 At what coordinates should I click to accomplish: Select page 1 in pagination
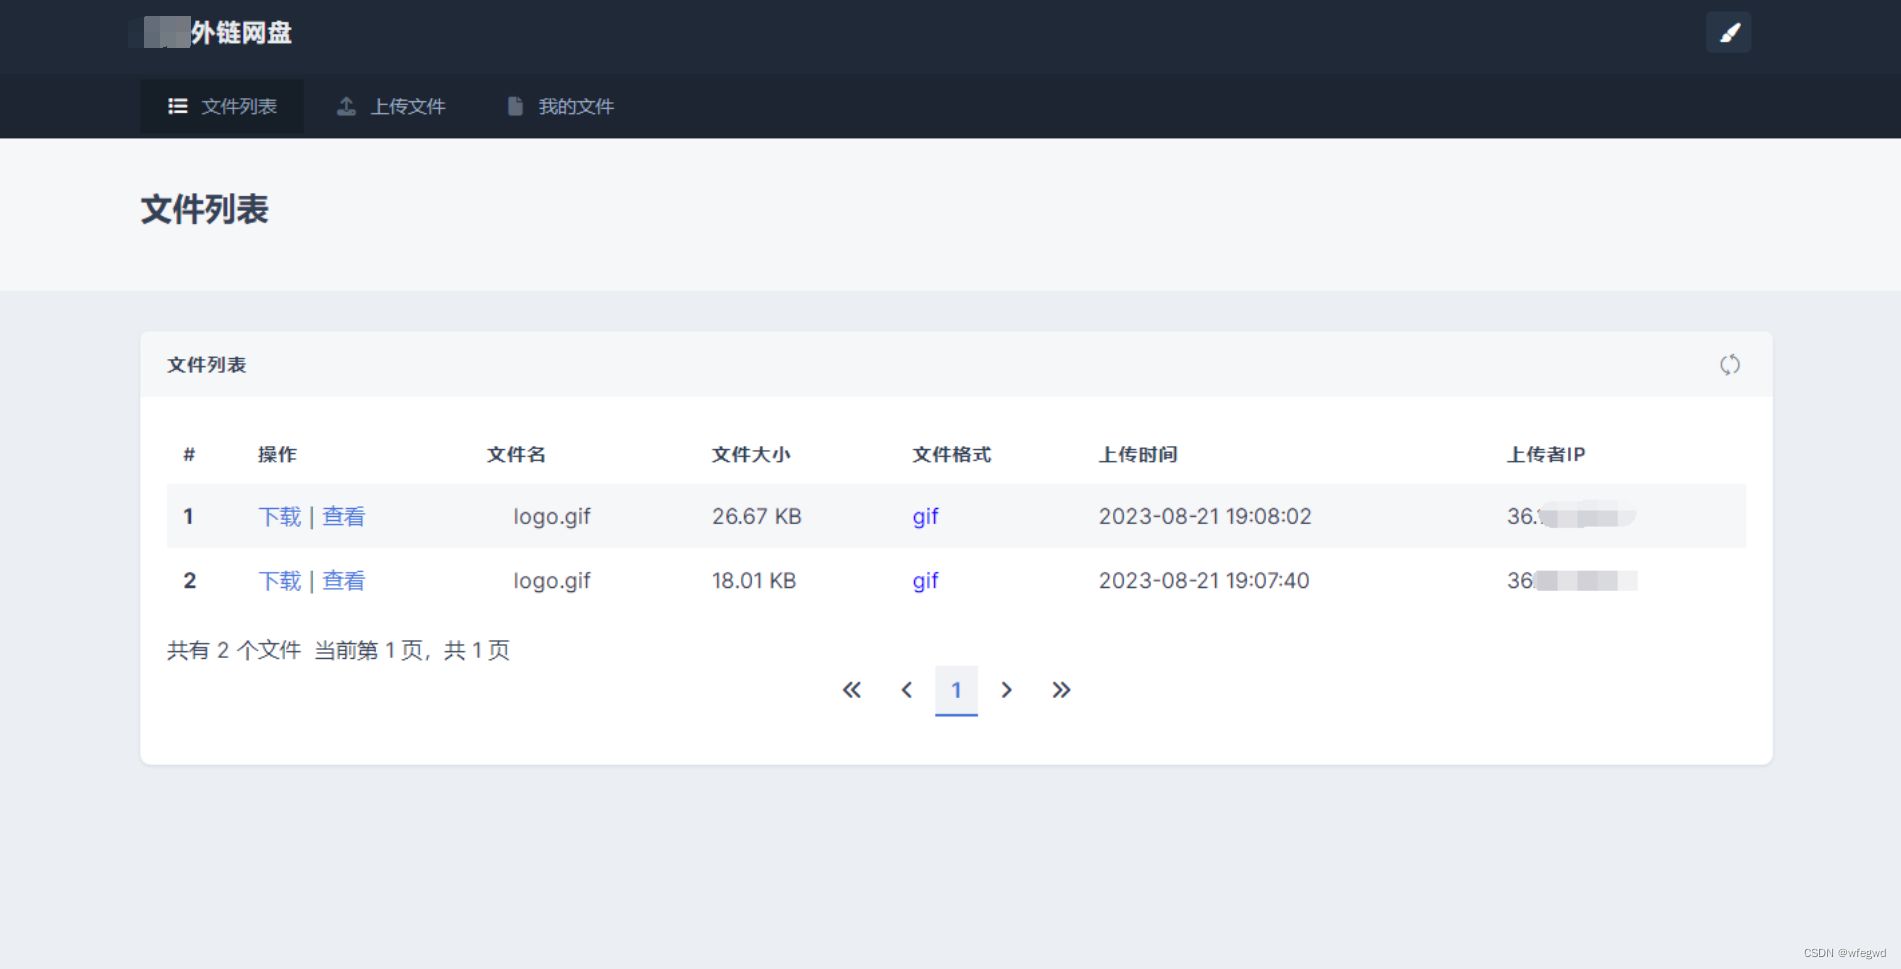tap(956, 690)
